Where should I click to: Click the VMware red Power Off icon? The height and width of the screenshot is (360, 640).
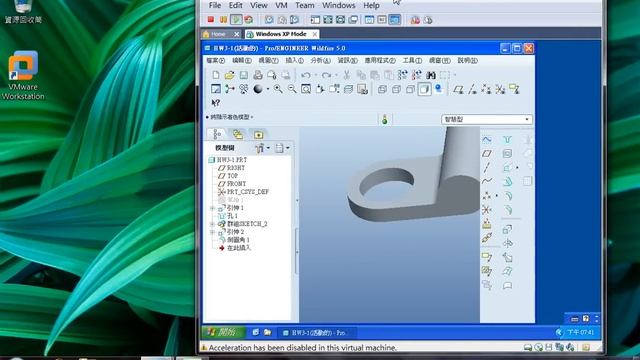click(x=211, y=20)
